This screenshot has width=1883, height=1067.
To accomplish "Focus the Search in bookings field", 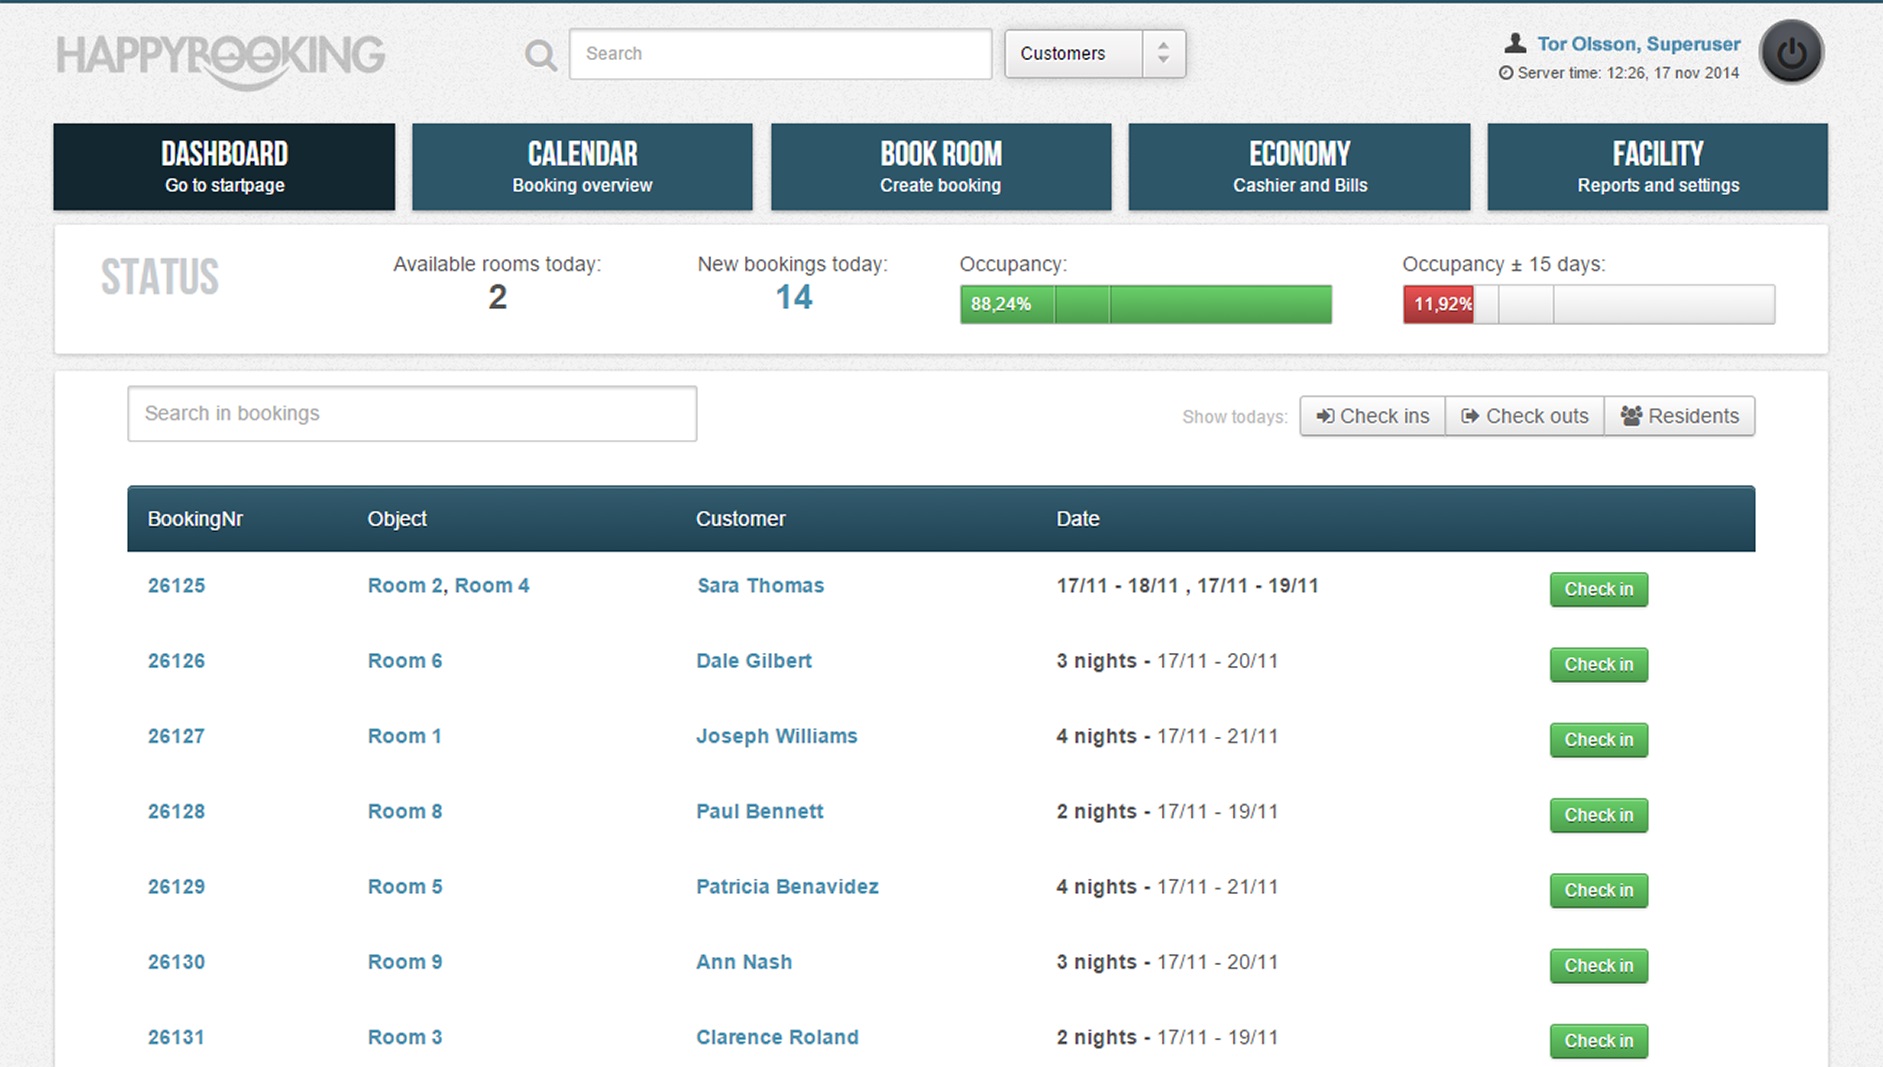I will pyautogui.click(x=412, y=413).
